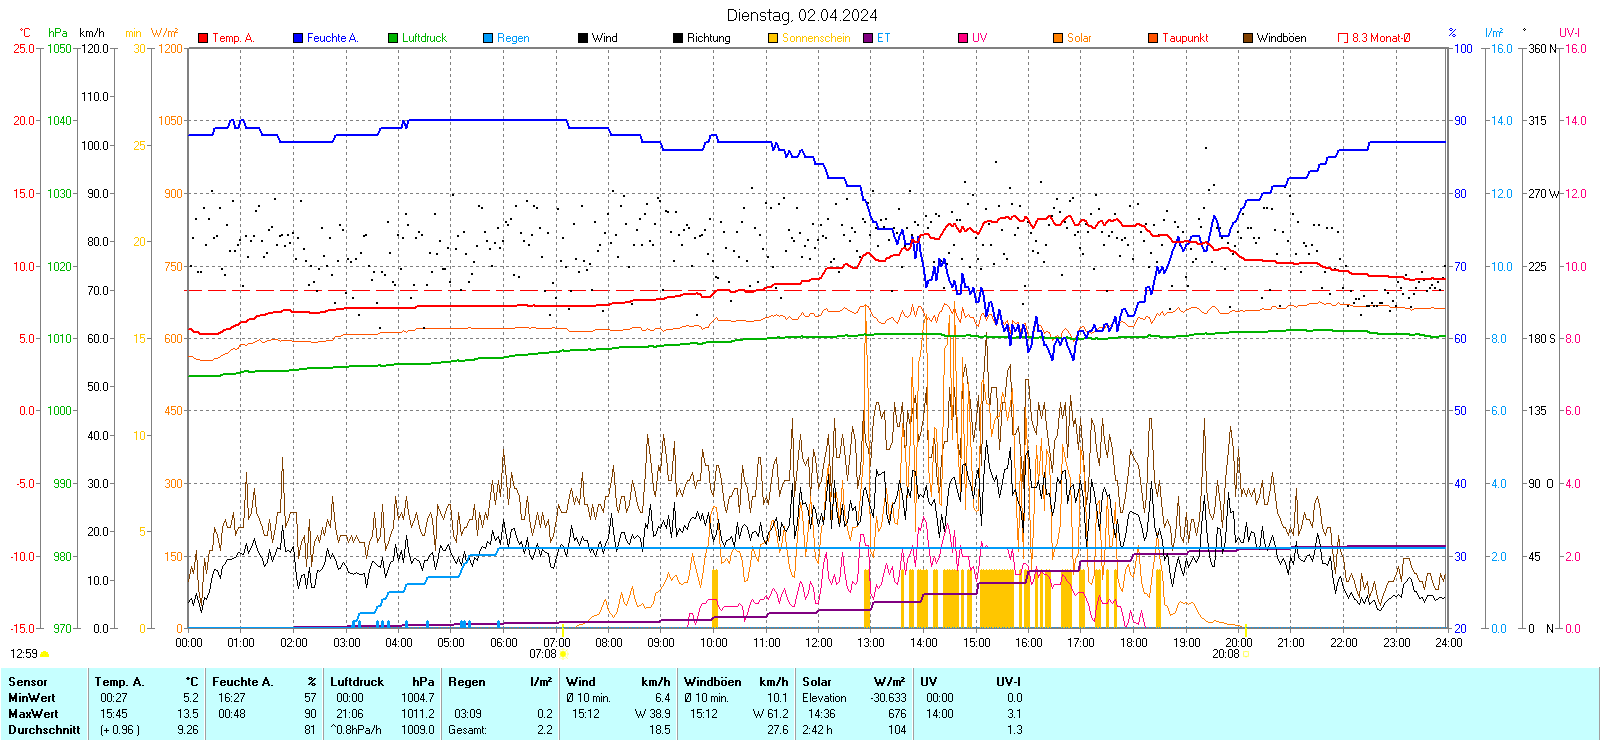Click the brown Windböen legend square
Image resolution: width=1600 pixels, height=740 pixels.
coord(1248,38)
